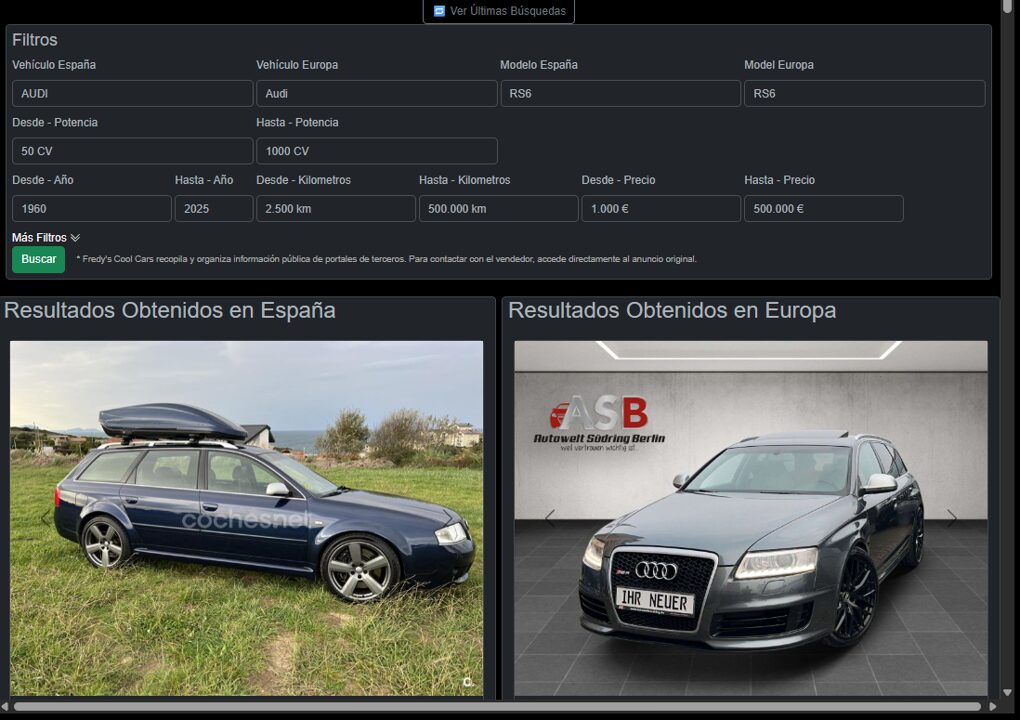
Task: Click the vertical scrollbar down arrow
Action: (1007, 692)
